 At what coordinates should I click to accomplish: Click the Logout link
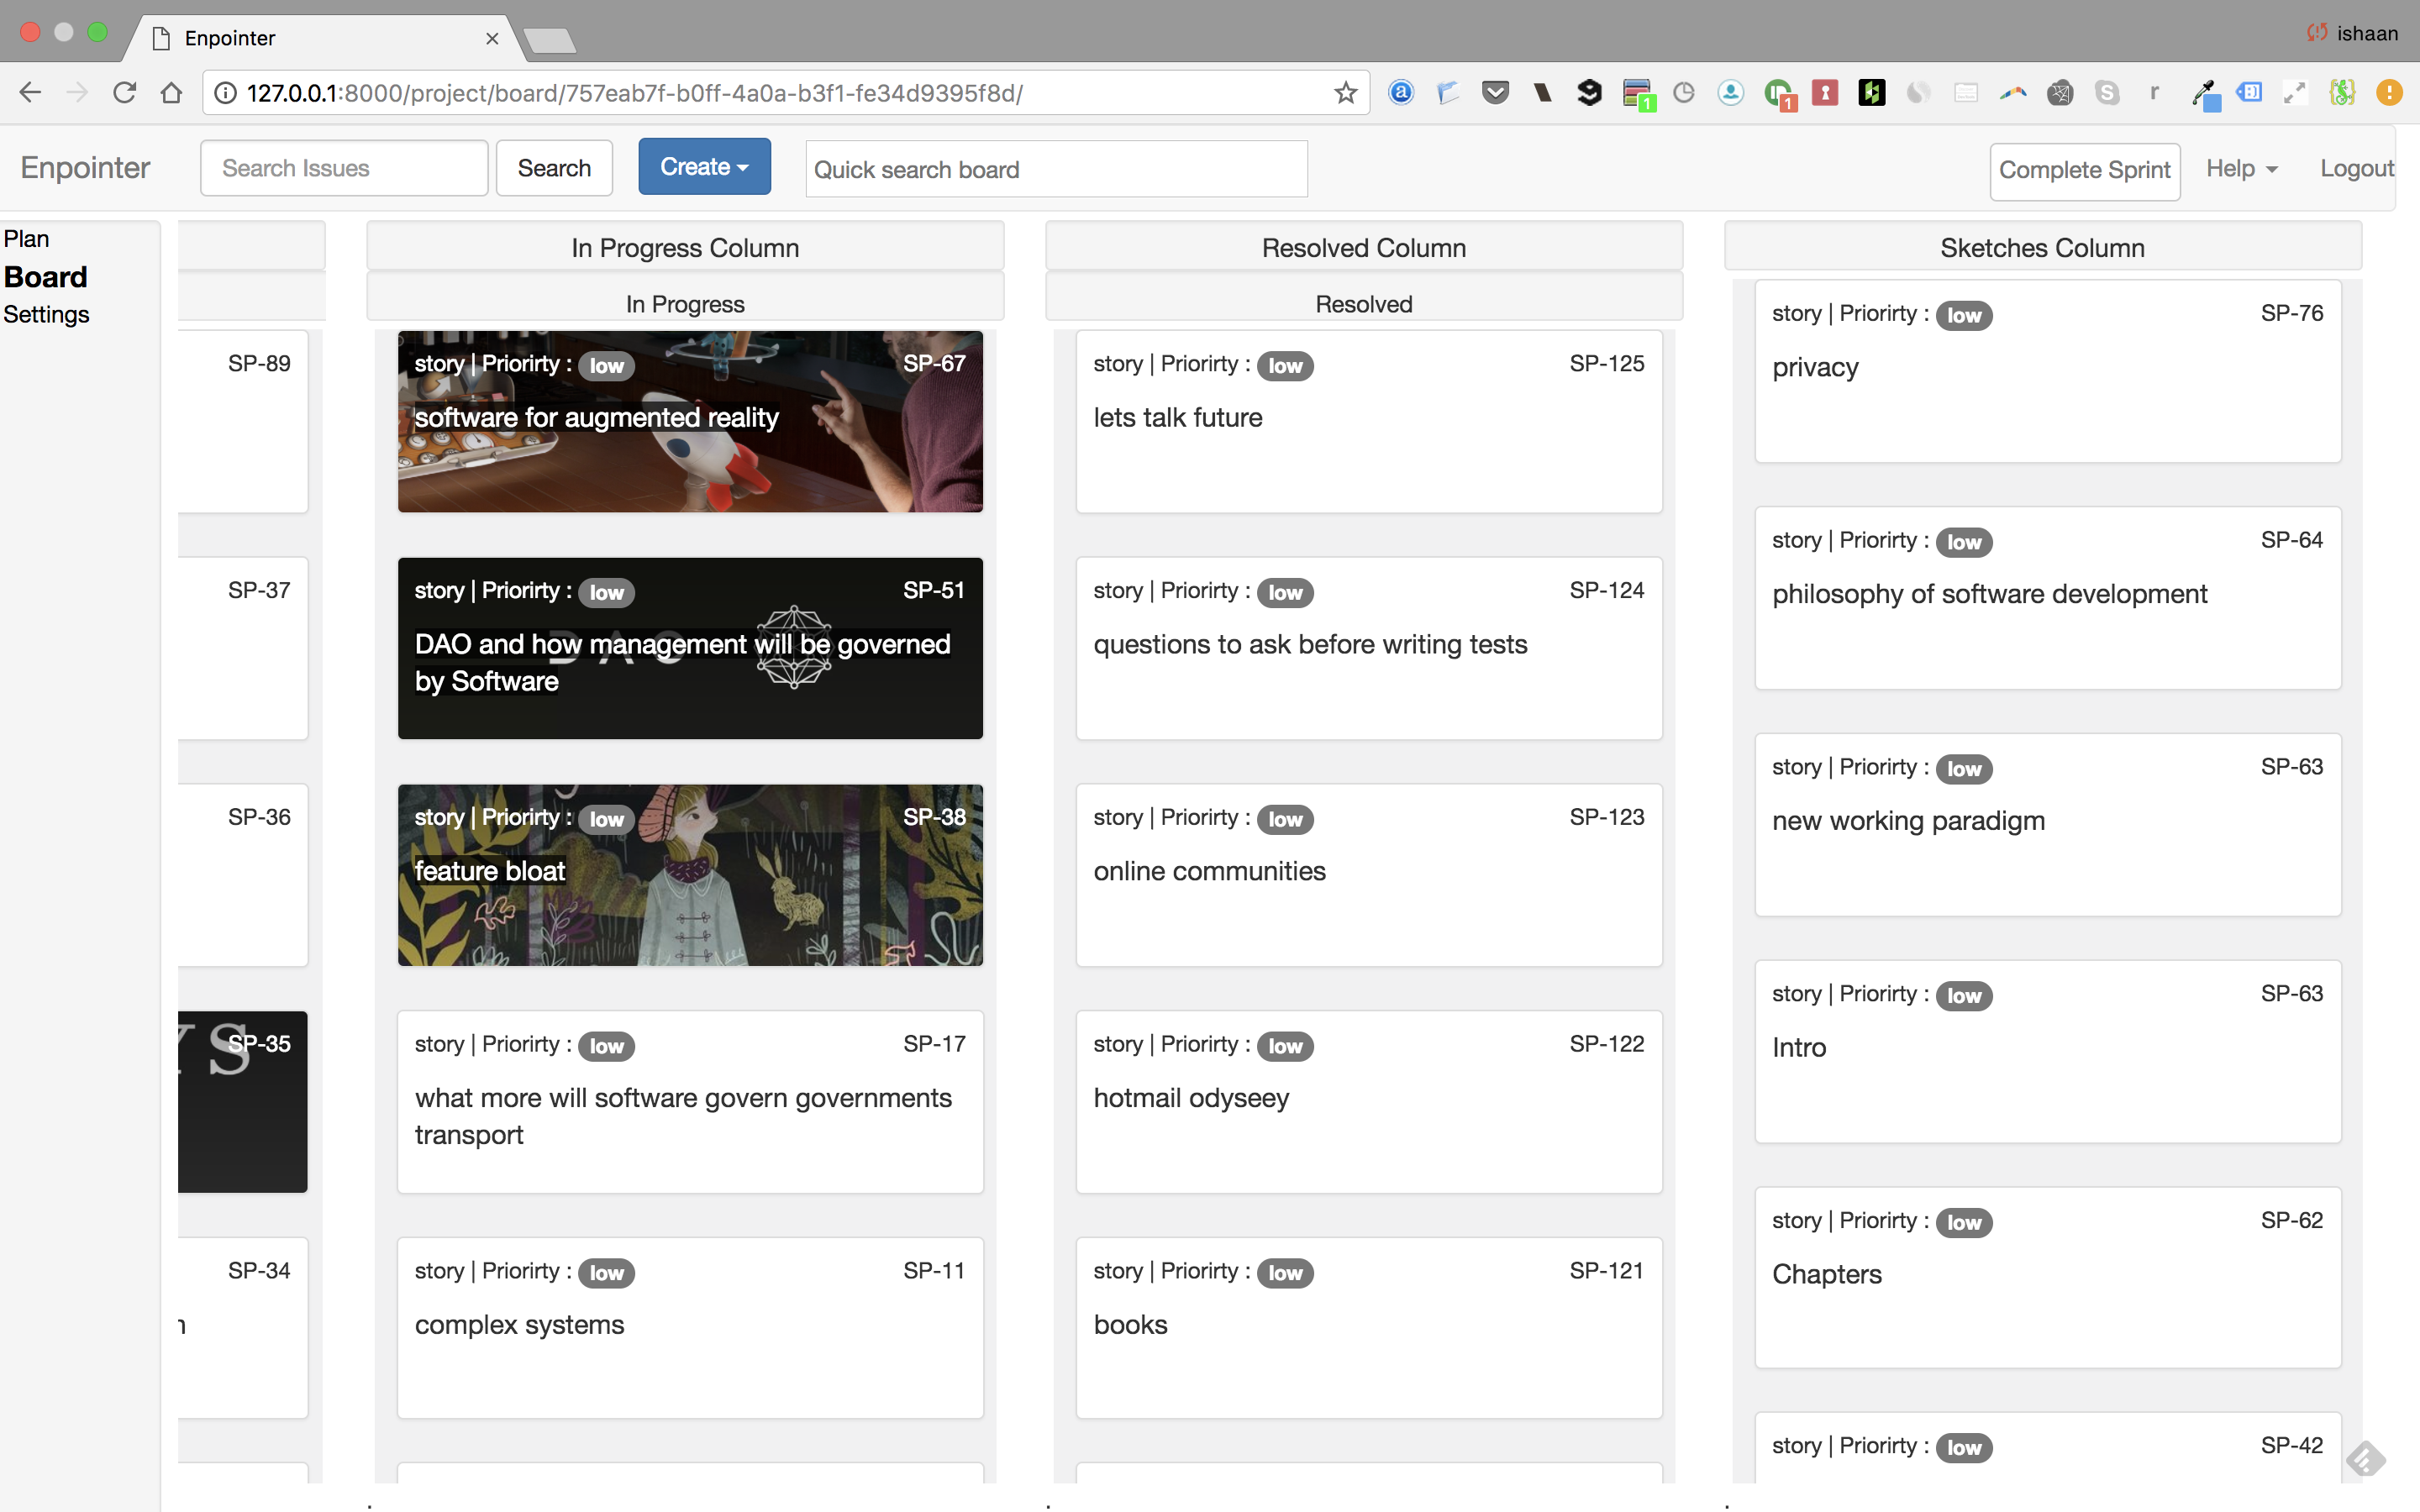[x=2356, y=169]
